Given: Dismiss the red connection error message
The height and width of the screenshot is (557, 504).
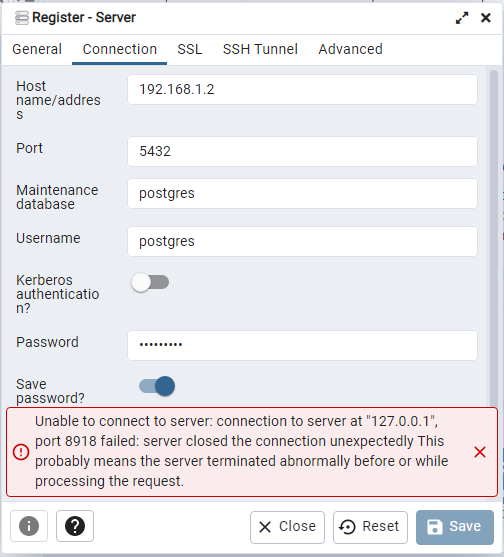Looking at the screenshot, I should click(x=480, y=452).
